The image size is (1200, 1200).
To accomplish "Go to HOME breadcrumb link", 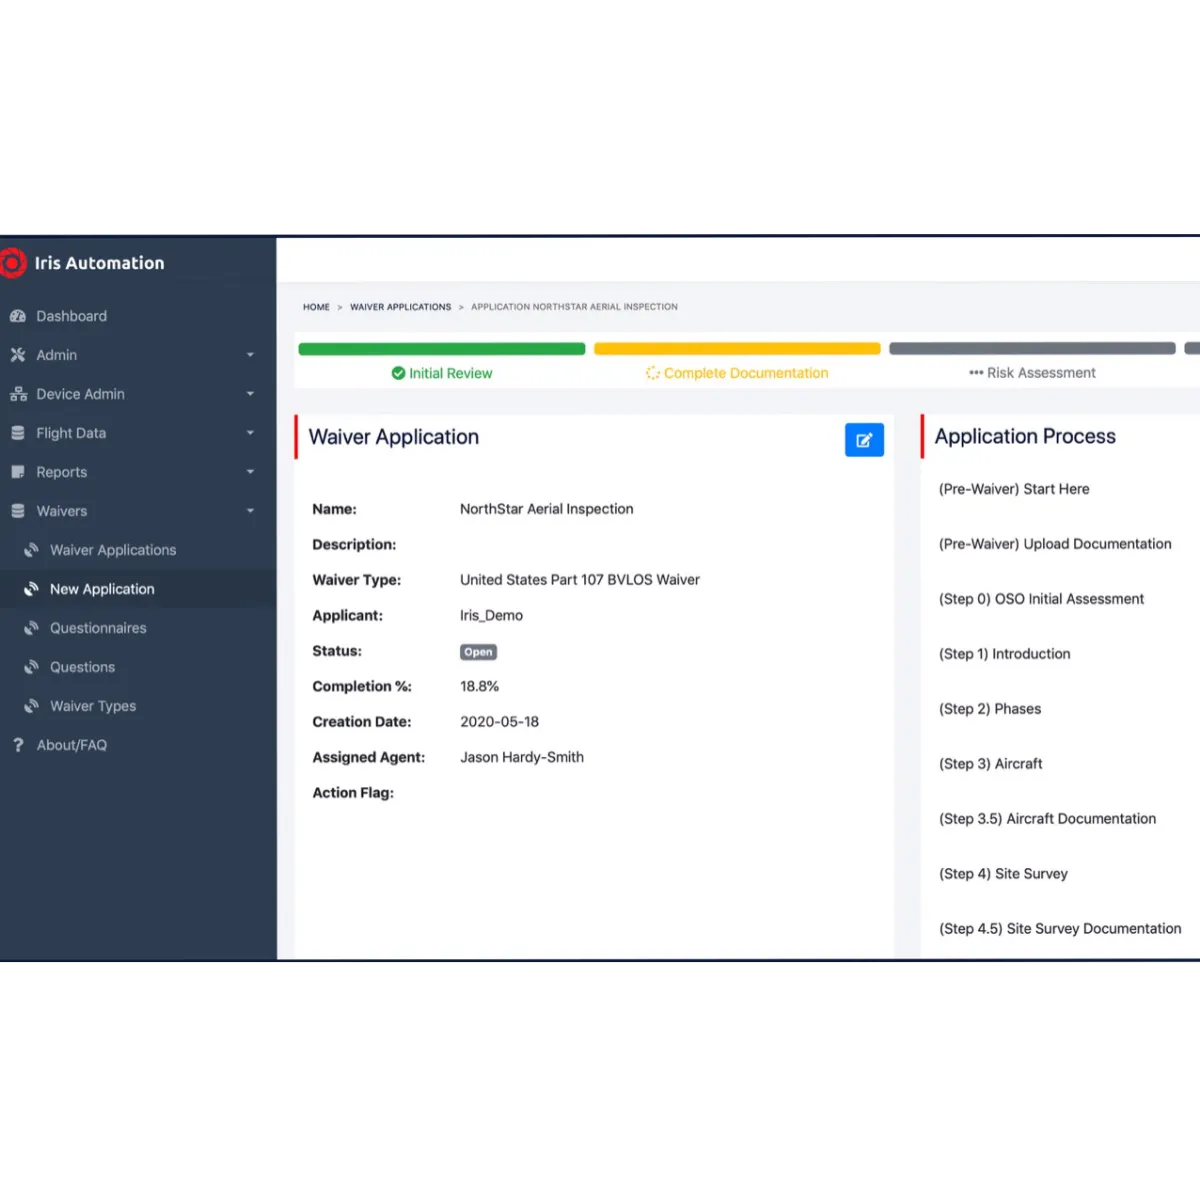I will pos(316,307).
